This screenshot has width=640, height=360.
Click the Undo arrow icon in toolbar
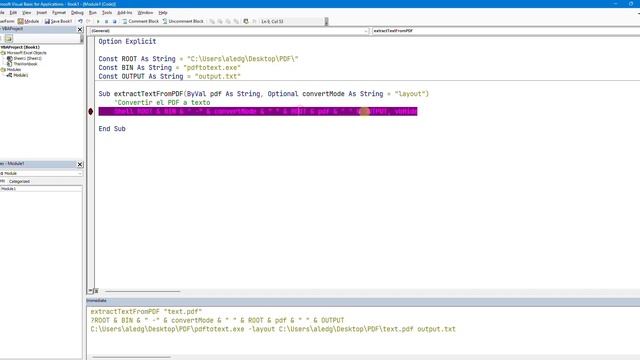coord(80,21)
